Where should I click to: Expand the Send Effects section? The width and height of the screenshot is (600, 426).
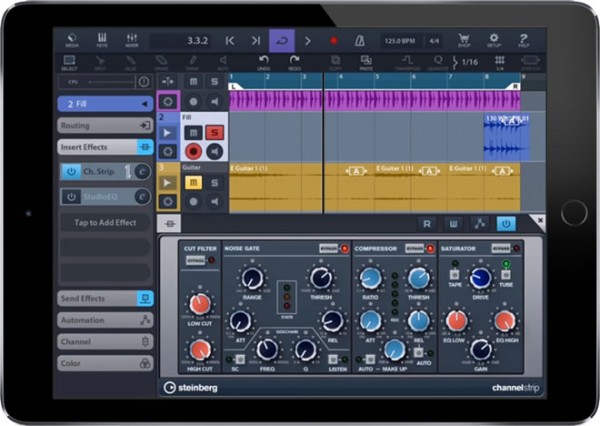point(105,299)
